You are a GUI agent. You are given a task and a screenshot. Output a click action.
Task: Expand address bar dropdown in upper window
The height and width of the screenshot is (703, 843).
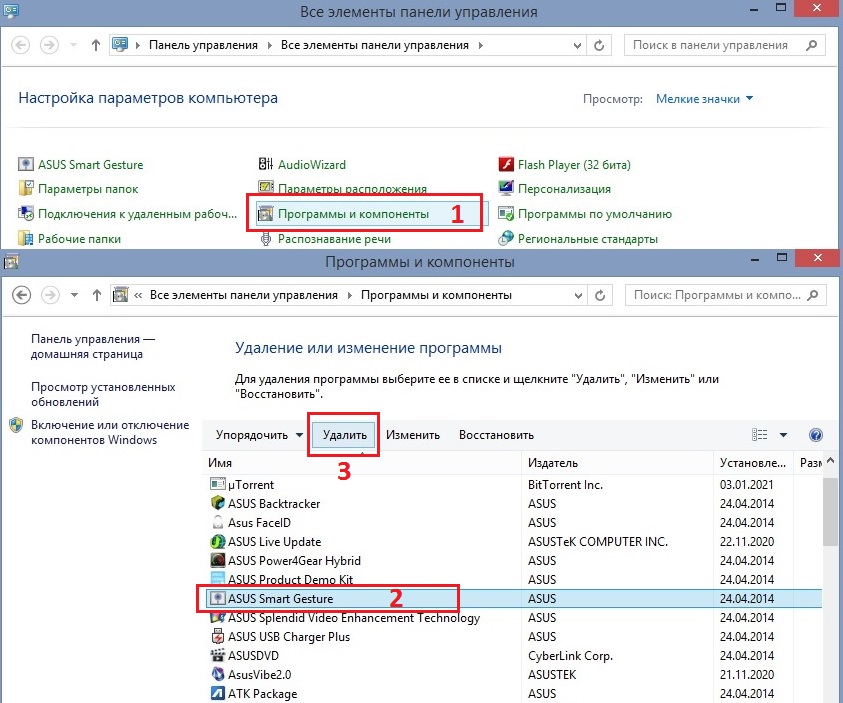tap(577, 46)
